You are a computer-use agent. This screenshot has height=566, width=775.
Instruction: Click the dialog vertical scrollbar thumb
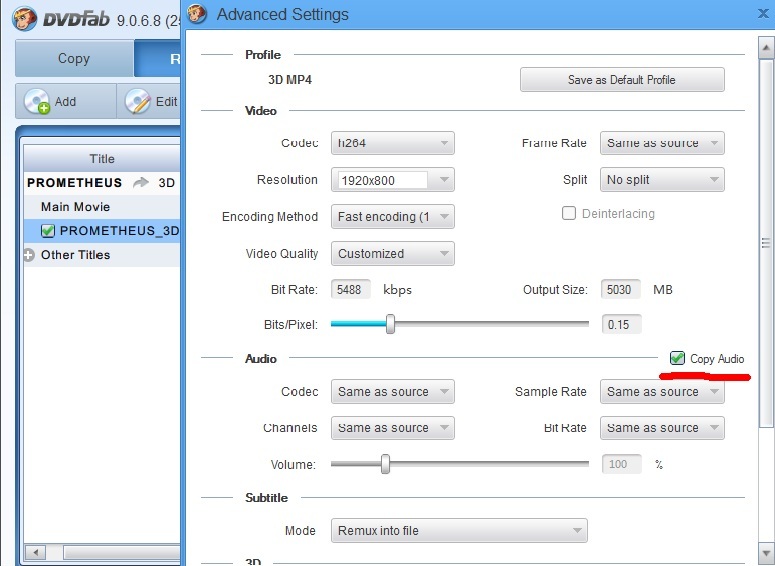pos(766,242)
